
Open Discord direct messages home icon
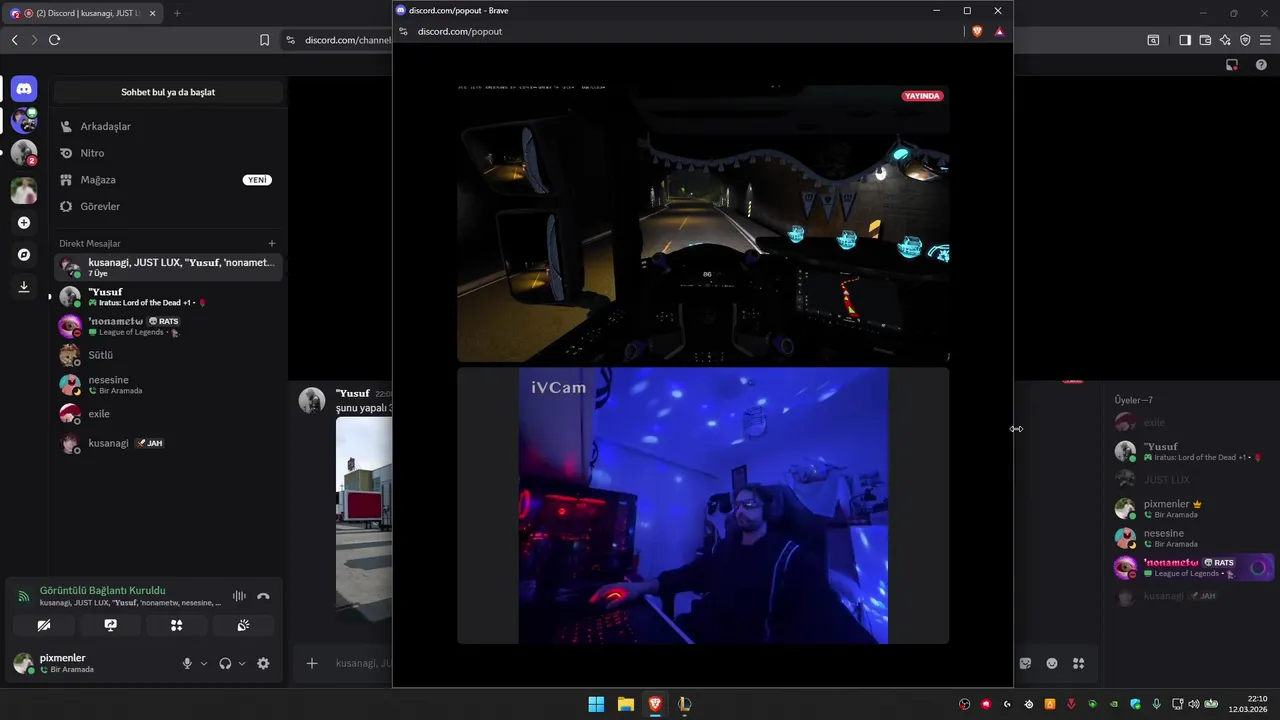24,89
